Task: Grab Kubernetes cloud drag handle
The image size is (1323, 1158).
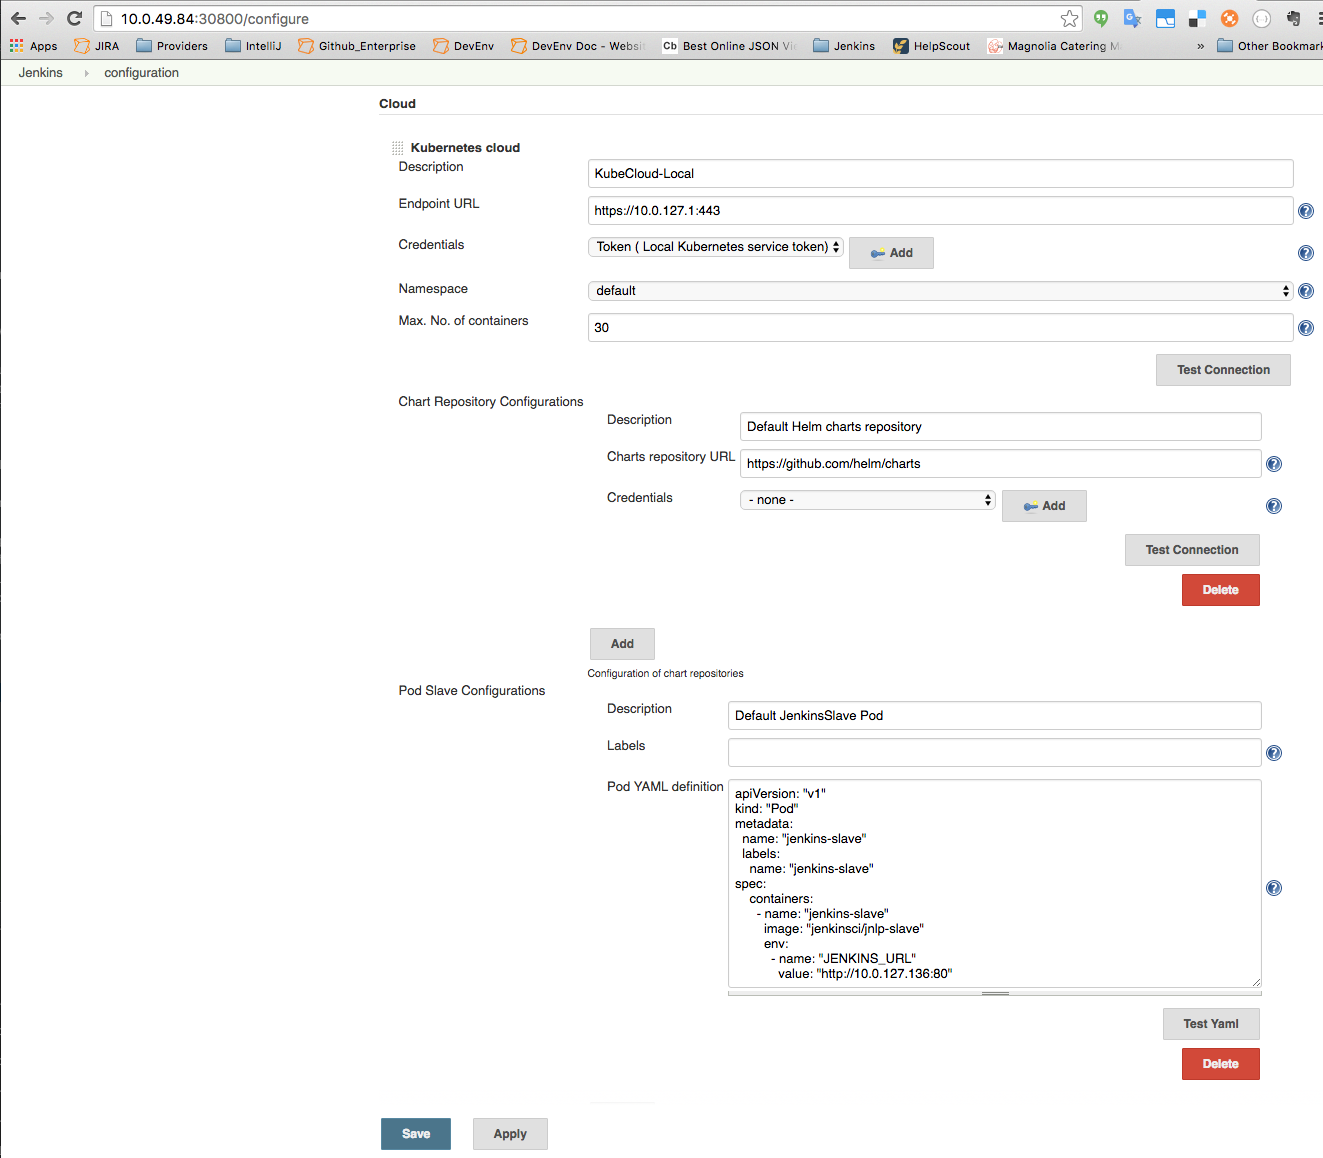Action: [397, 148]
